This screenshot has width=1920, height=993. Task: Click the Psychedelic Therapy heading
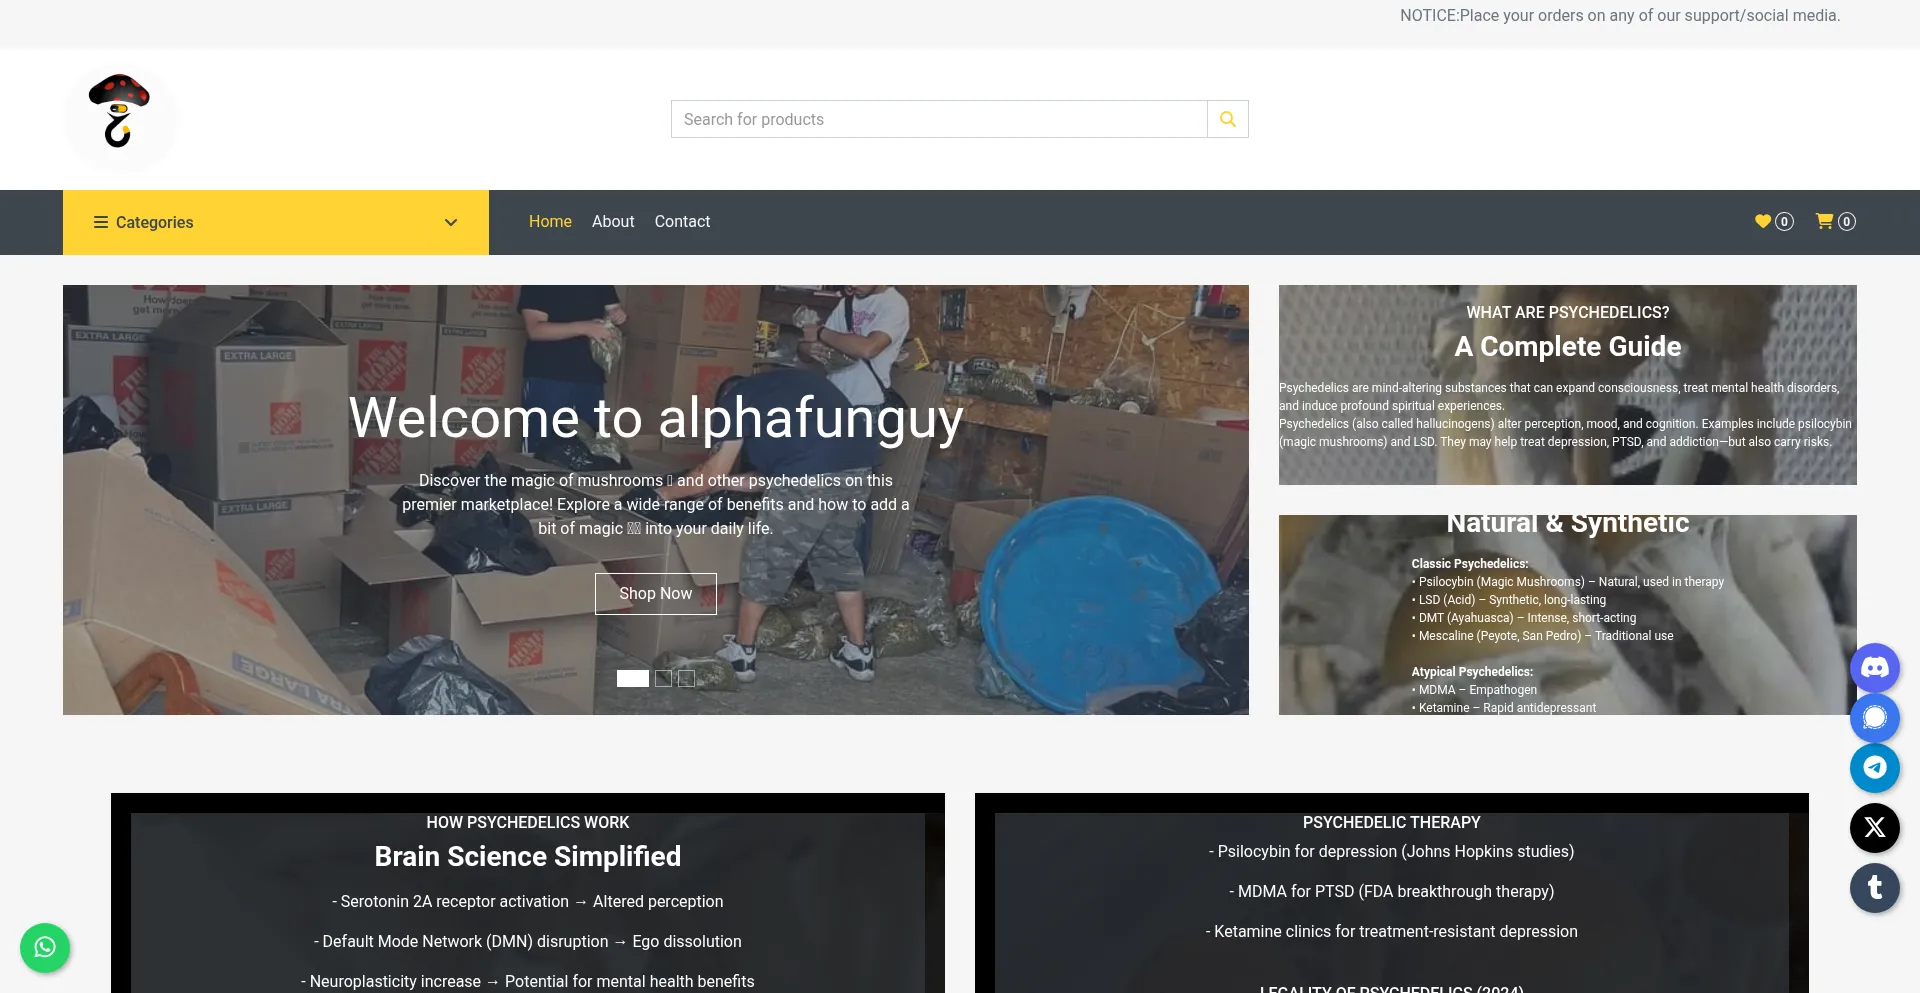1392,823
